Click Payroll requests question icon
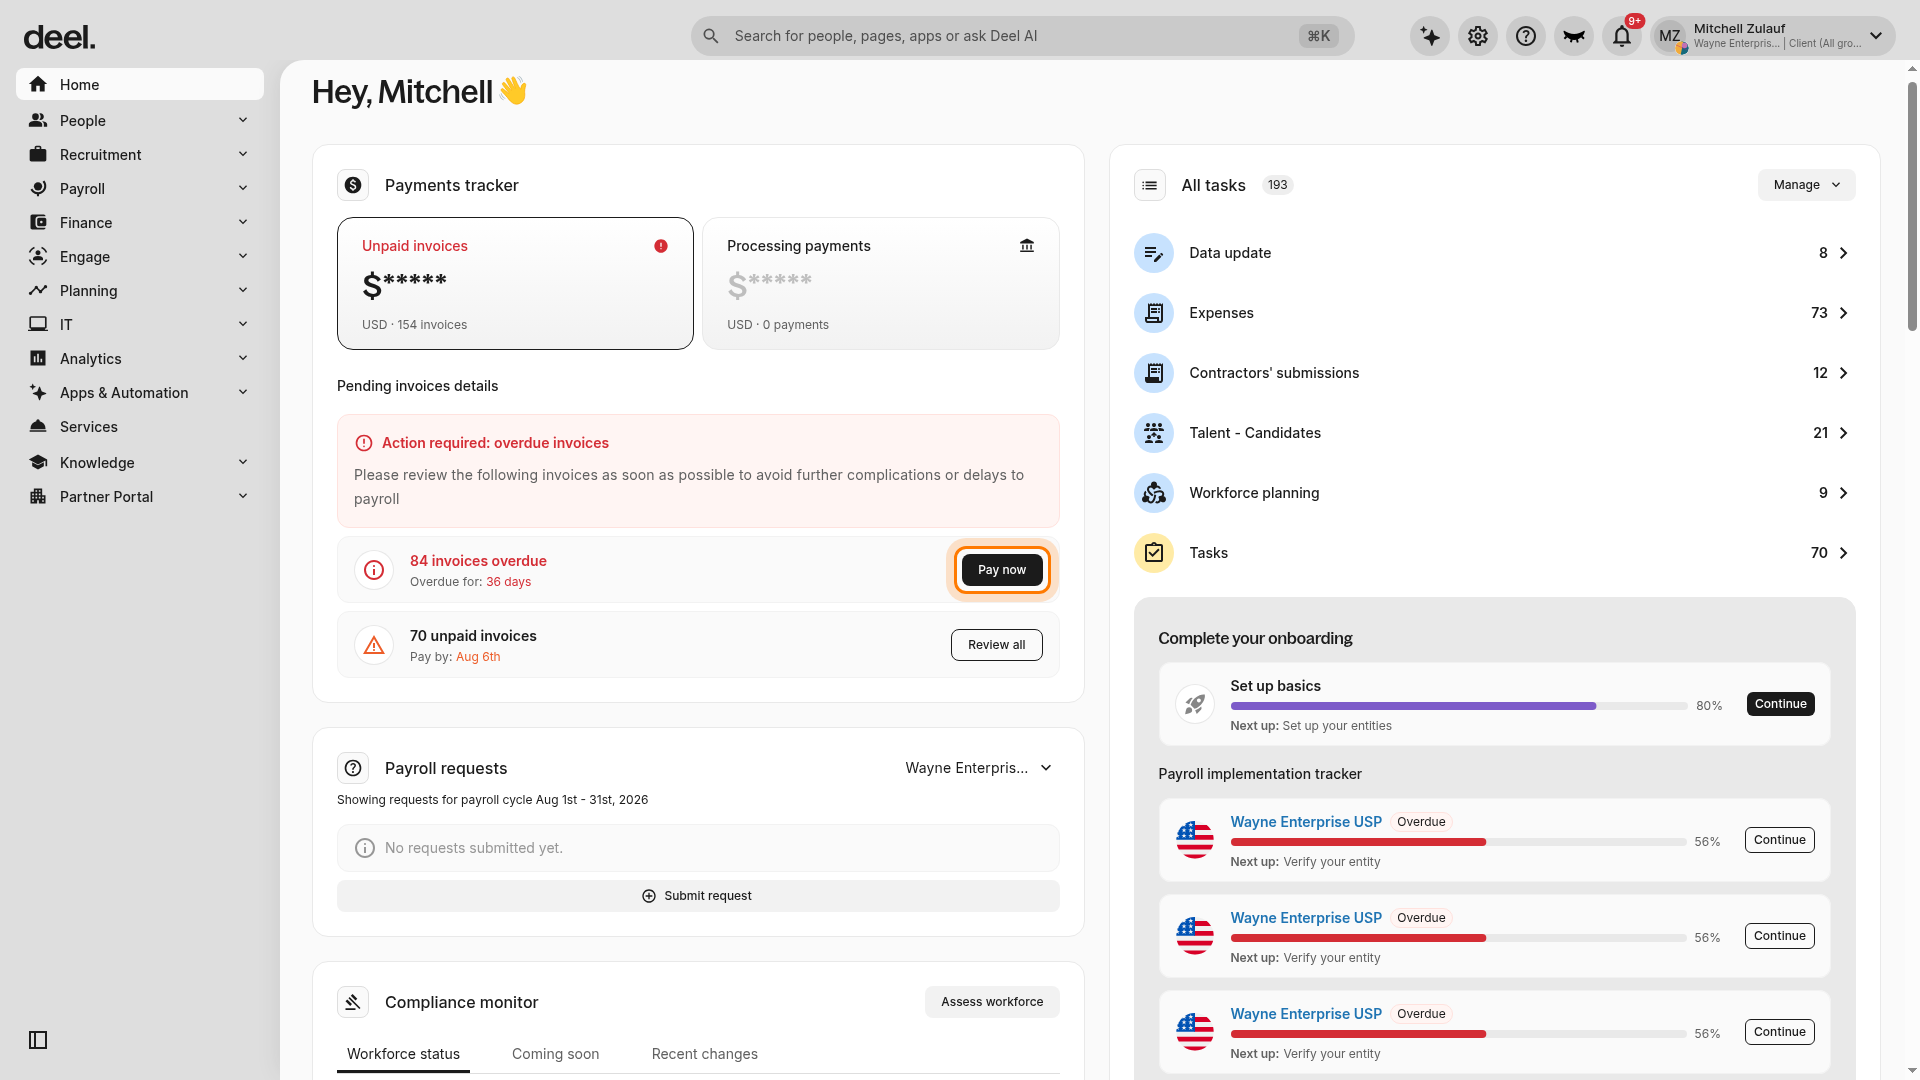The height and width of the screenshot is (1080, 1920). click(353, 768)
